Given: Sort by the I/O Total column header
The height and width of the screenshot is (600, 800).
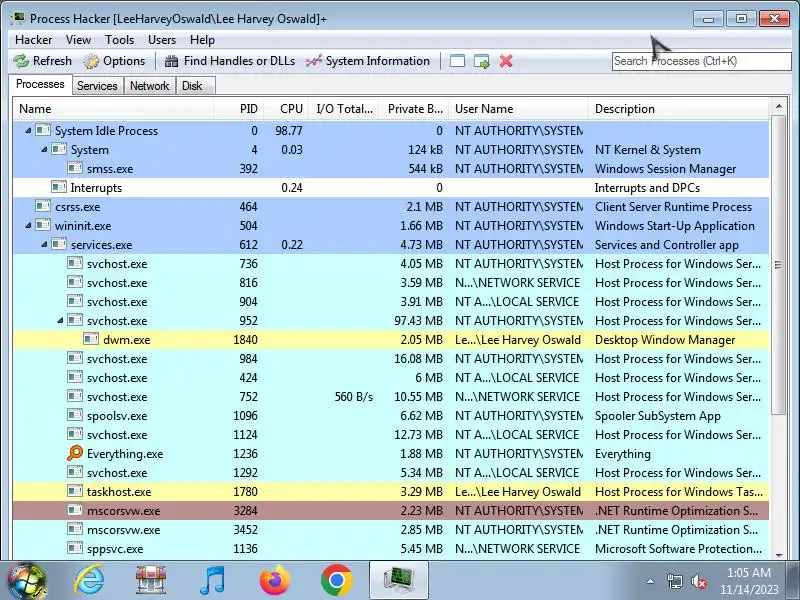Looking at the screenshot, I should tap(344, 109).
